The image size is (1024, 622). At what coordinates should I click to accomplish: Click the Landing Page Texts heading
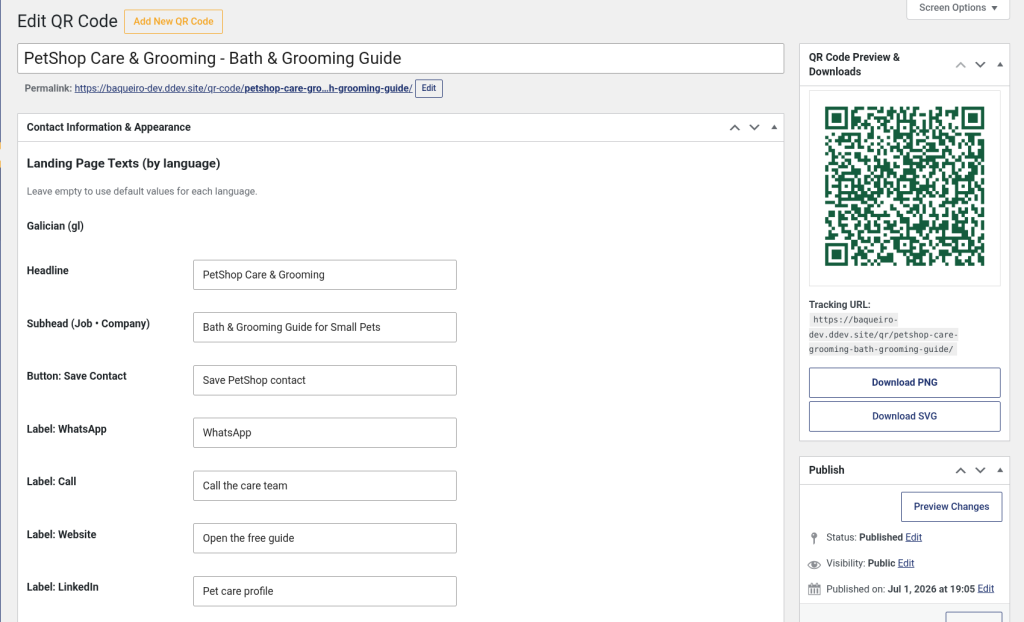pyautogui.click(x=123, y=163)
